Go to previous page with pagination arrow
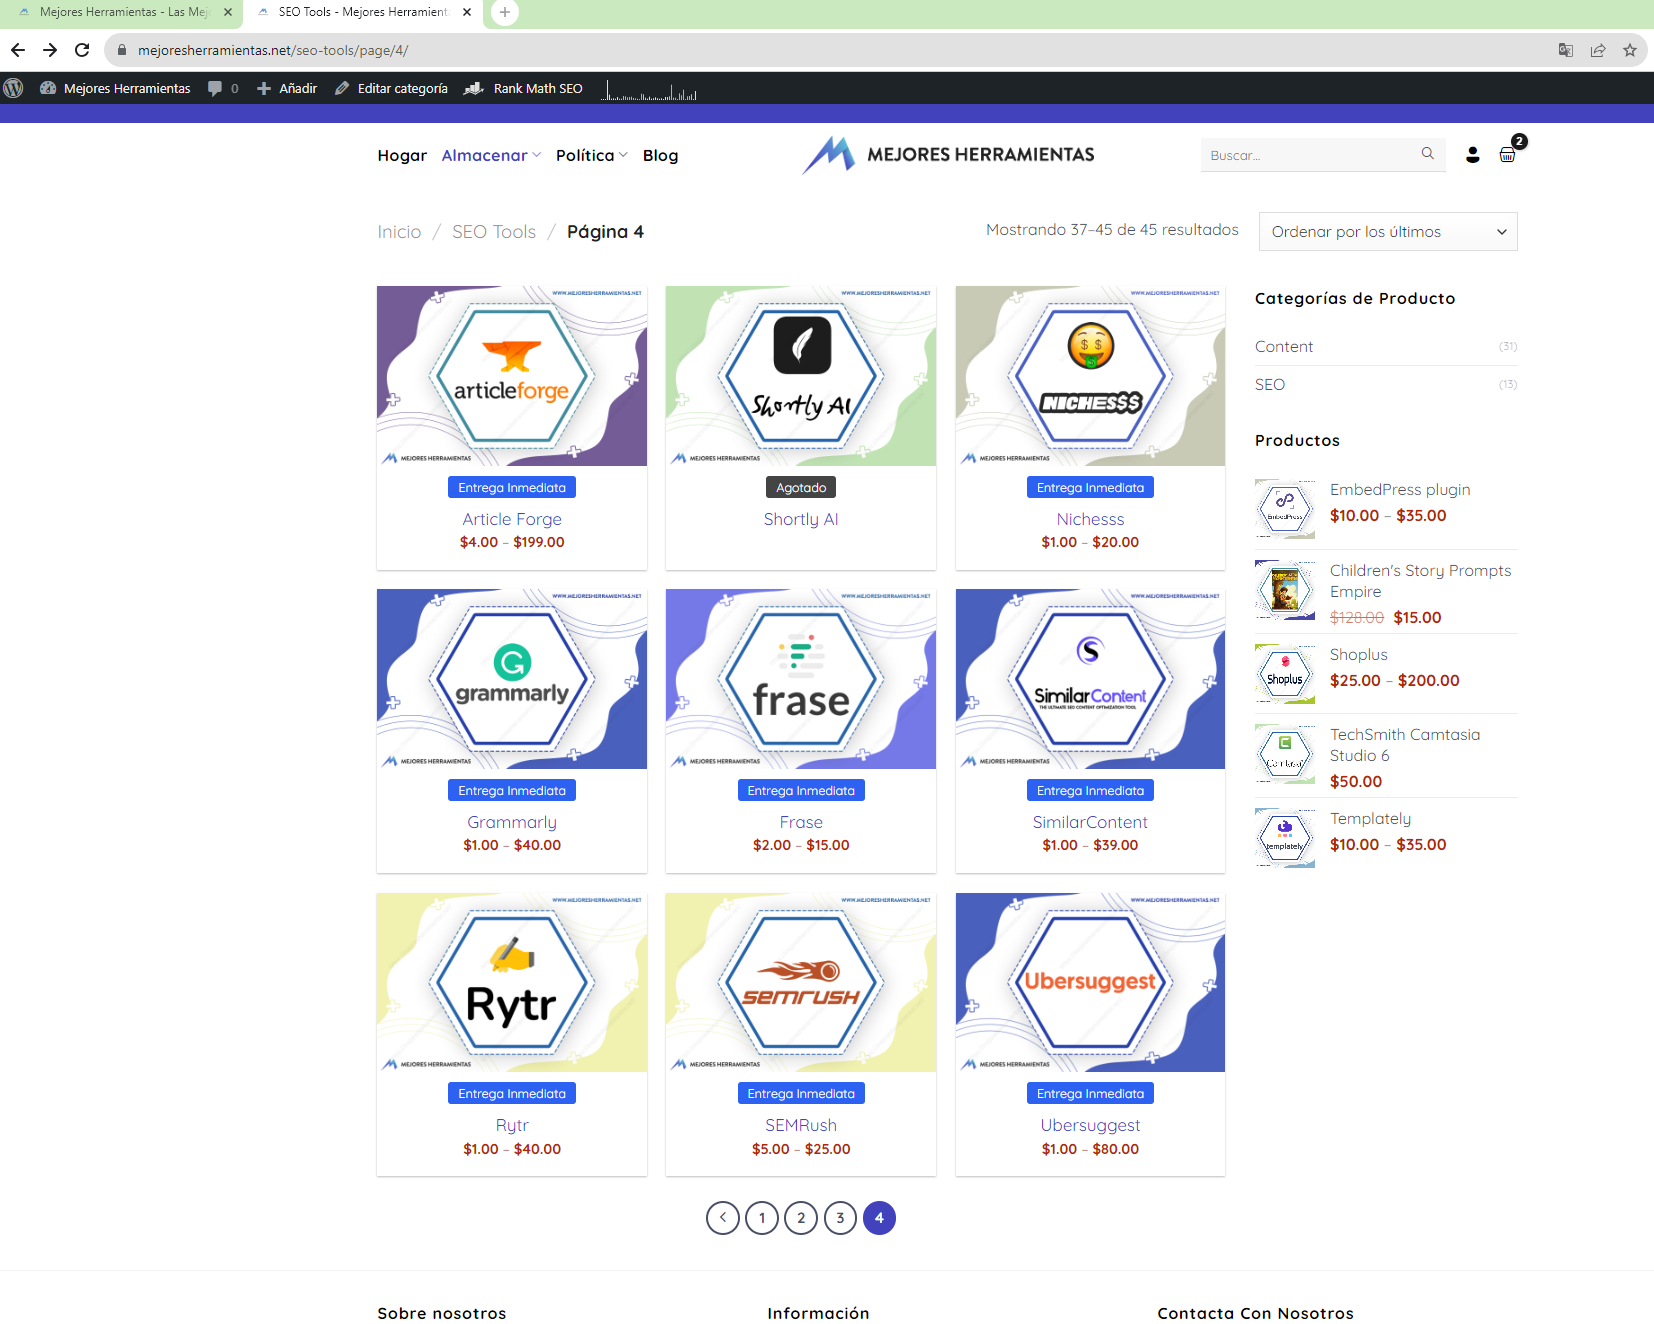The width and height of the screenshot is (1654, 1324). (723, 1218)
